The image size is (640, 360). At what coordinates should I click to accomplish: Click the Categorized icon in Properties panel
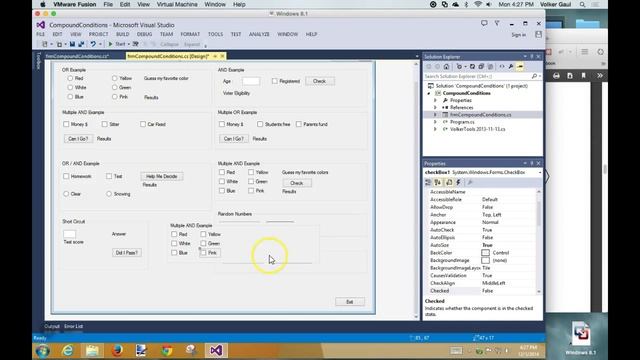[x=428, y=182]
